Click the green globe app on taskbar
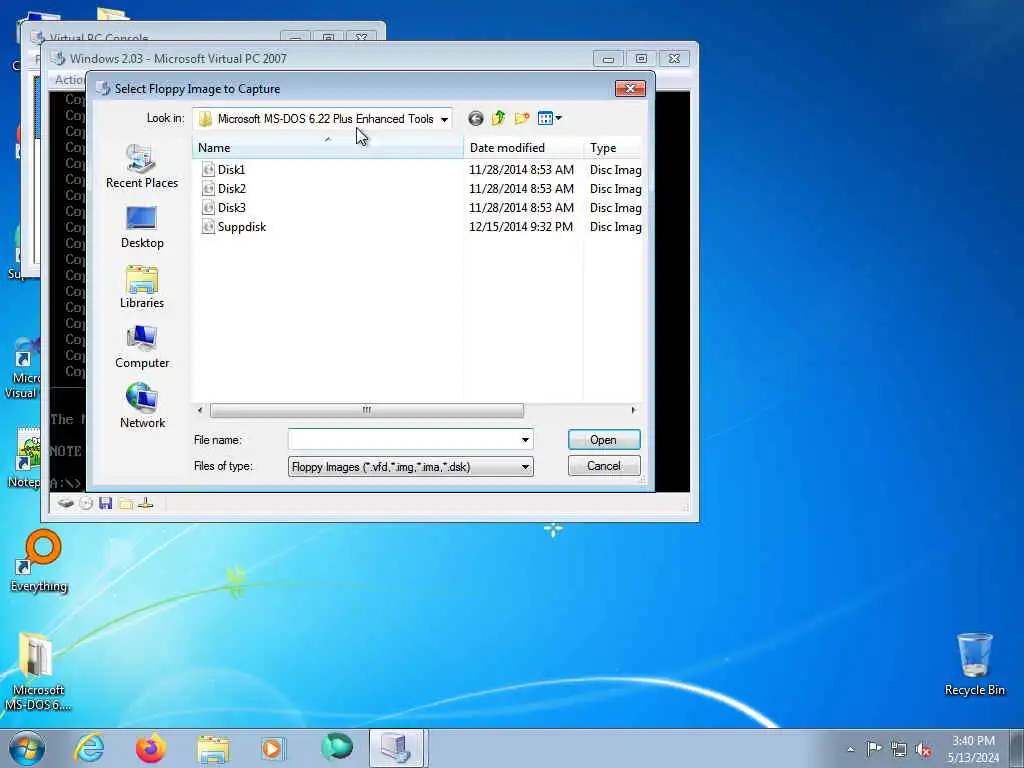The height and width of the screenshot is (768, 1024). (337, 748)
